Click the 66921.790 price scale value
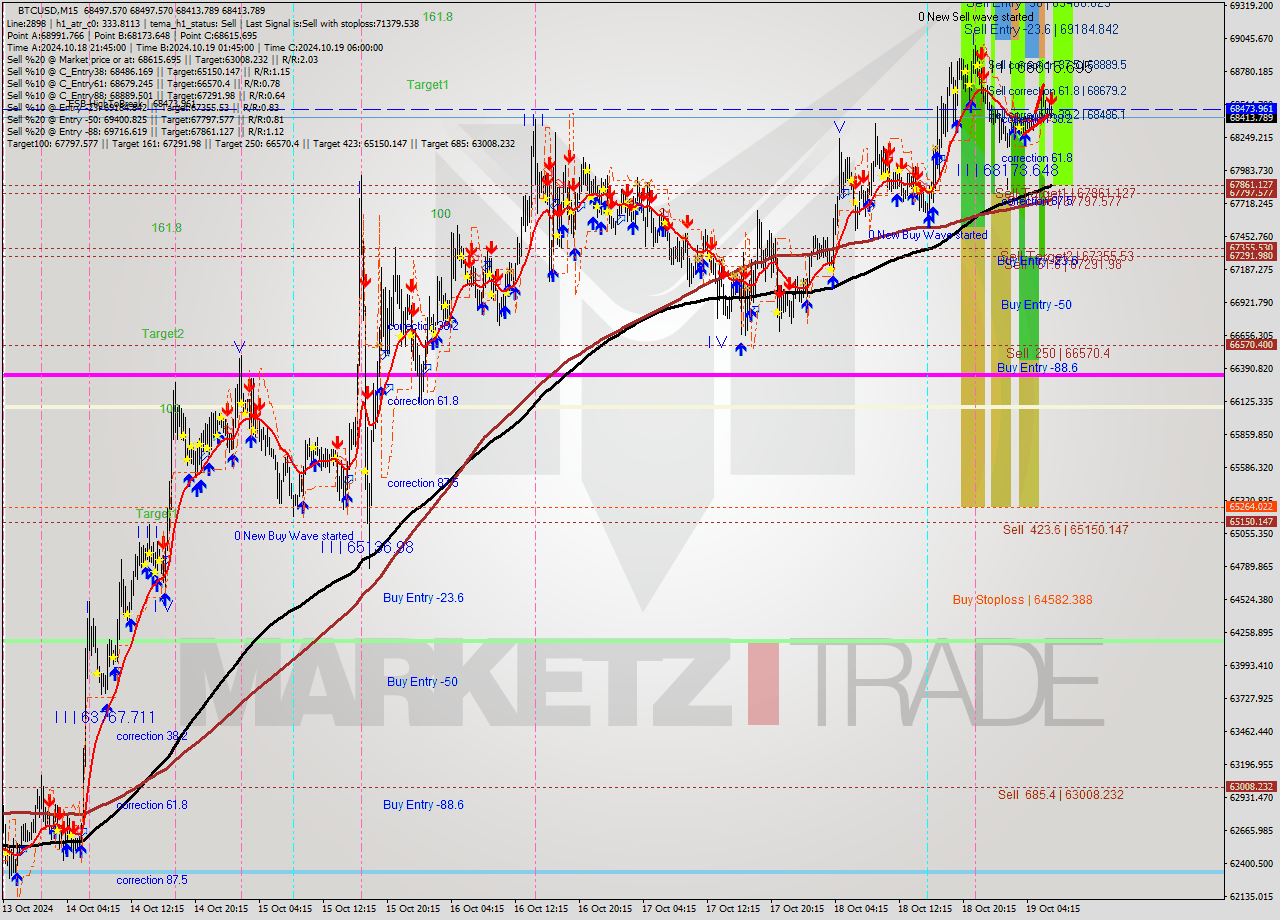This screenshot has width=1280, height=920. [x=1252, y=303]
